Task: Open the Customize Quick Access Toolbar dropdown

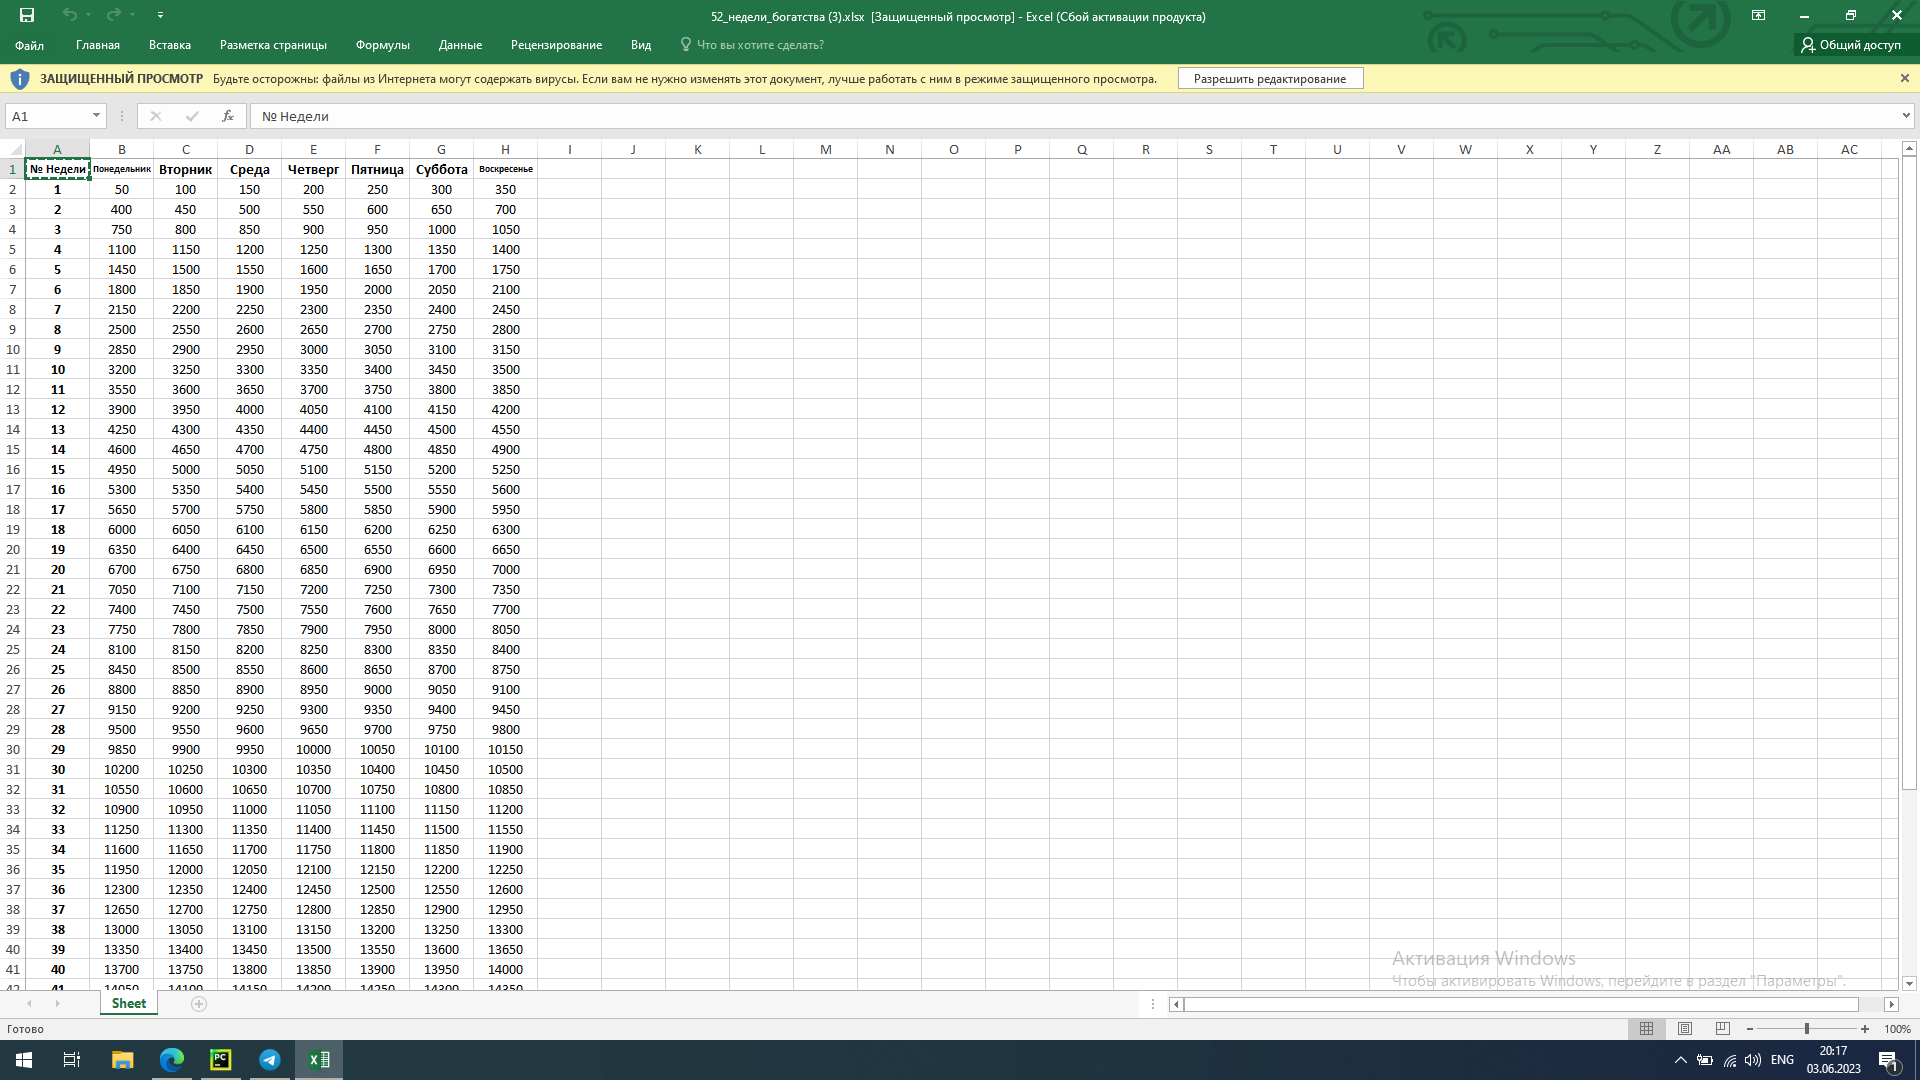Action: (160, 15)
